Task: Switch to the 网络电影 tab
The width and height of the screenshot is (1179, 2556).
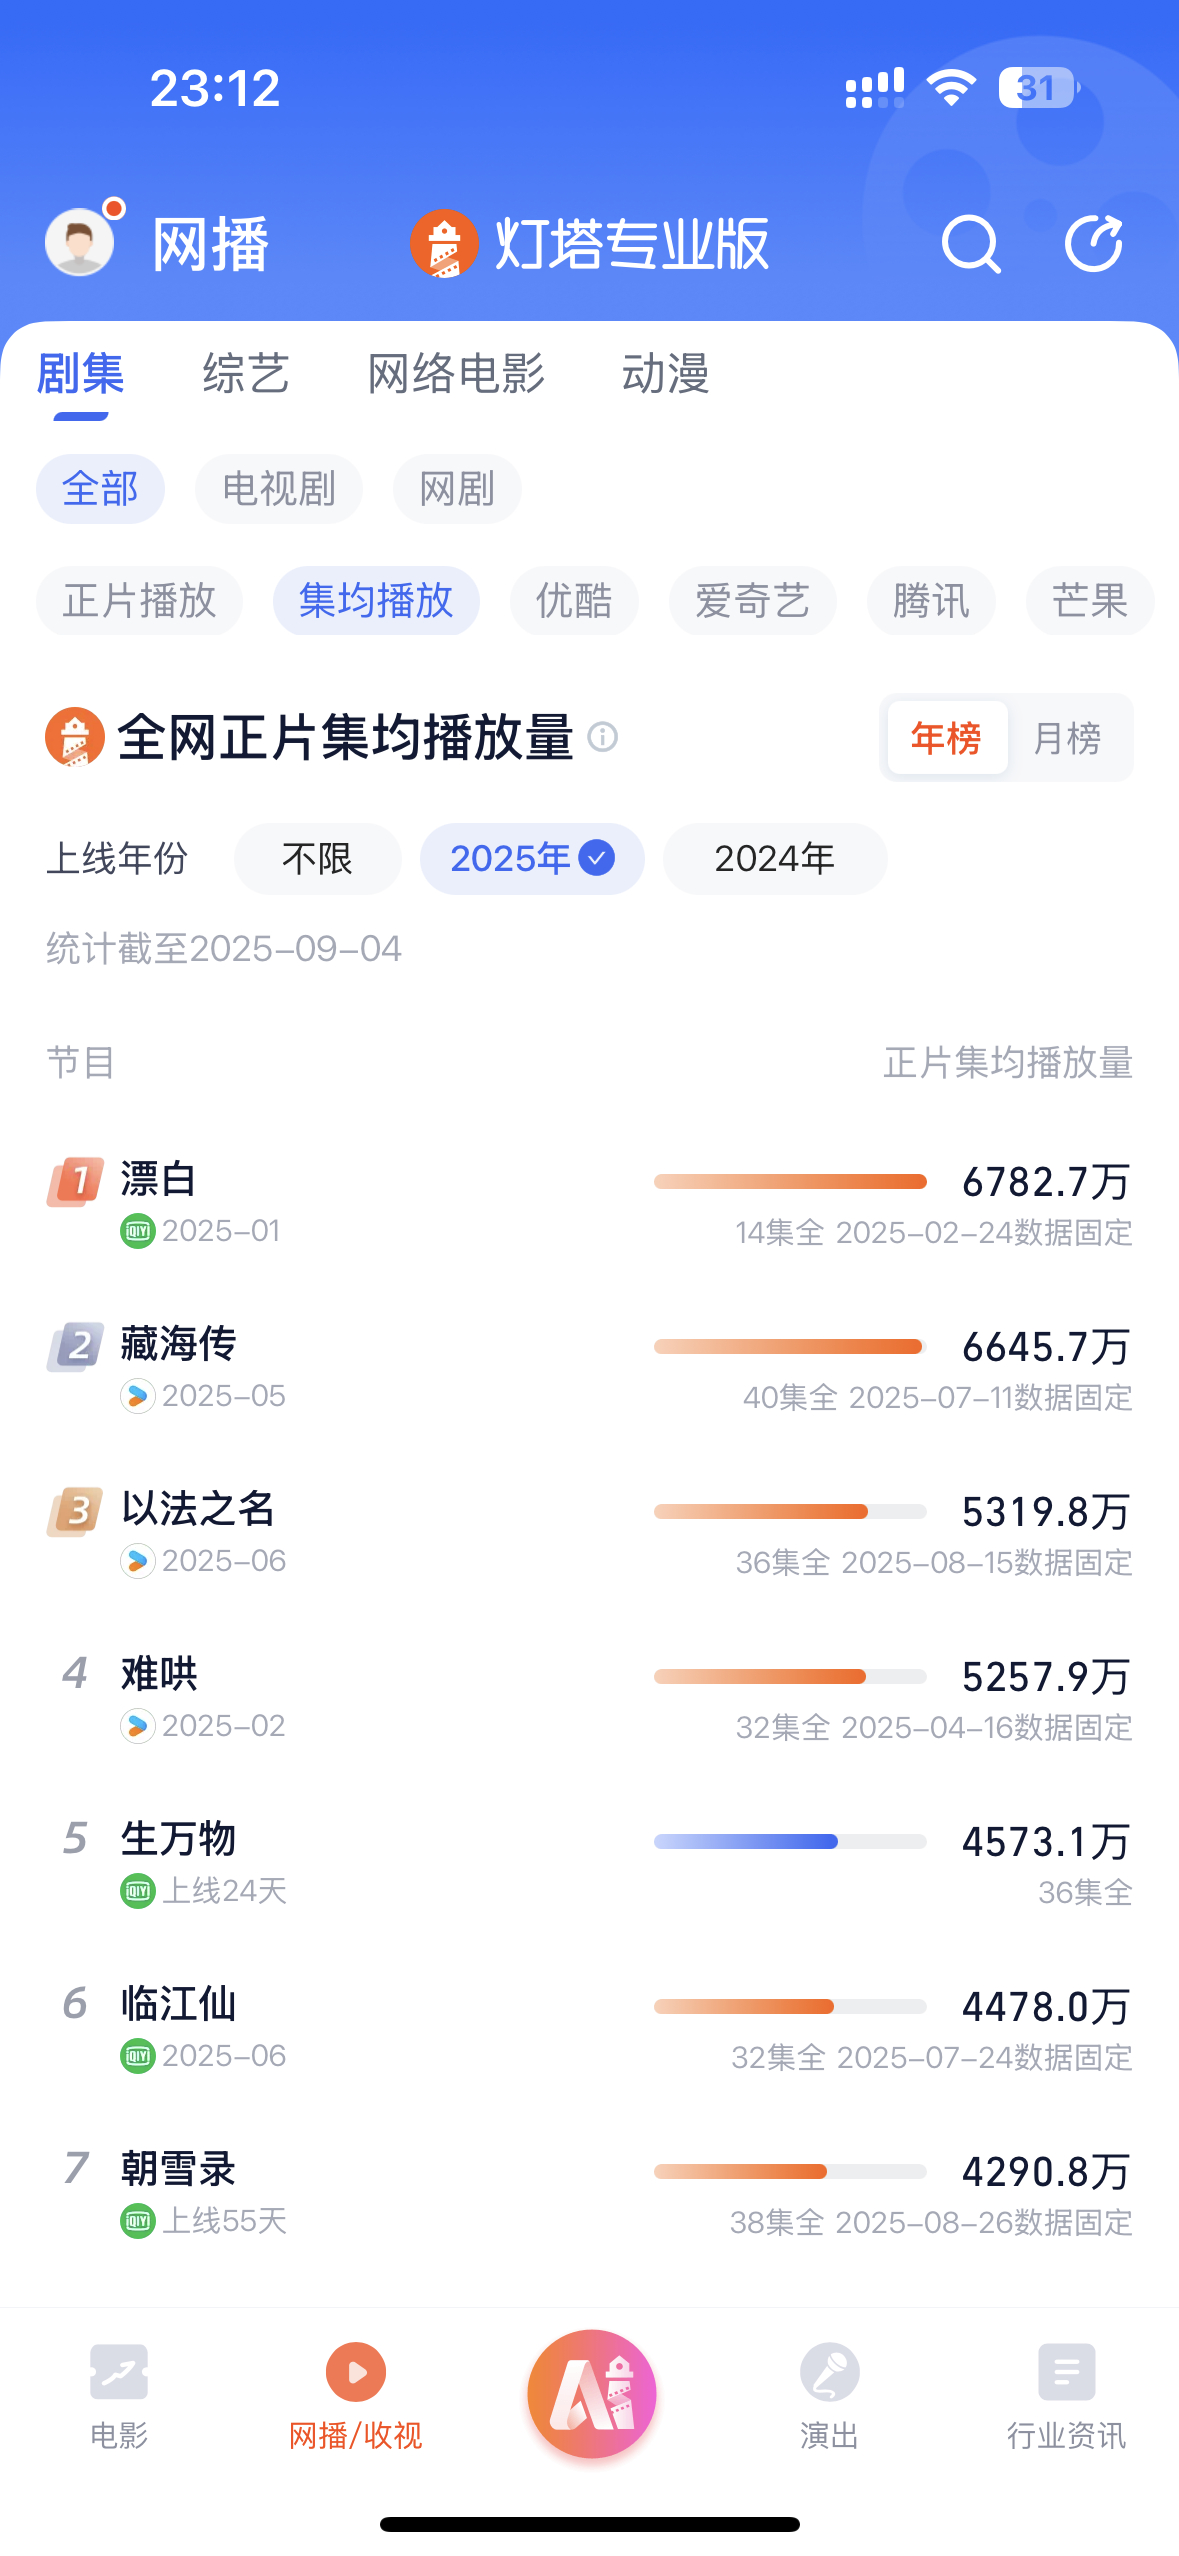Action: click(x=456, y=374)
